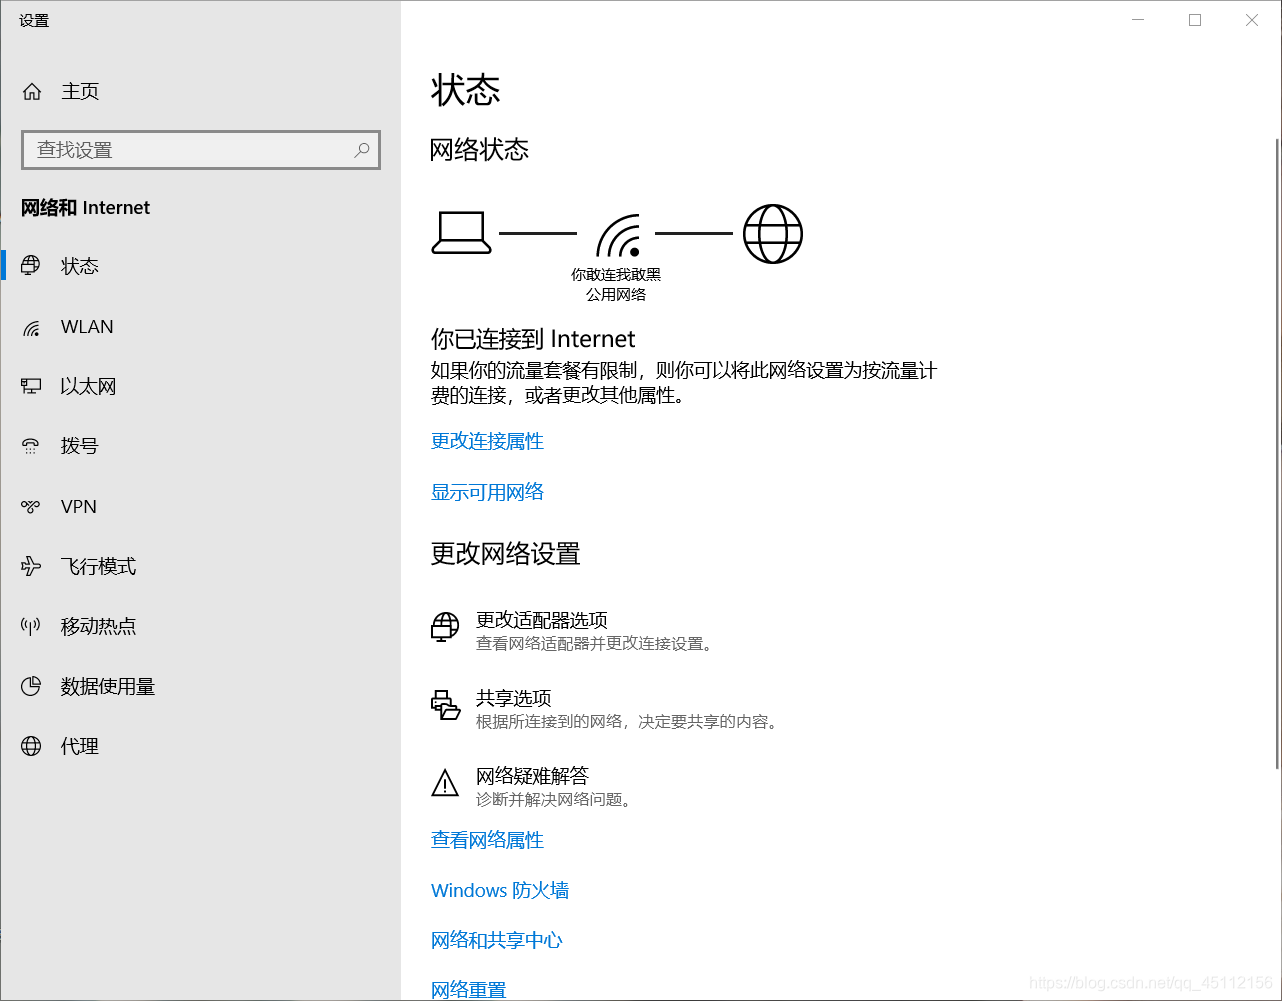This screenshot has height=1001, width=1282.
Task: Maximize the 设置 window
Action: (x=1195, y=20)
